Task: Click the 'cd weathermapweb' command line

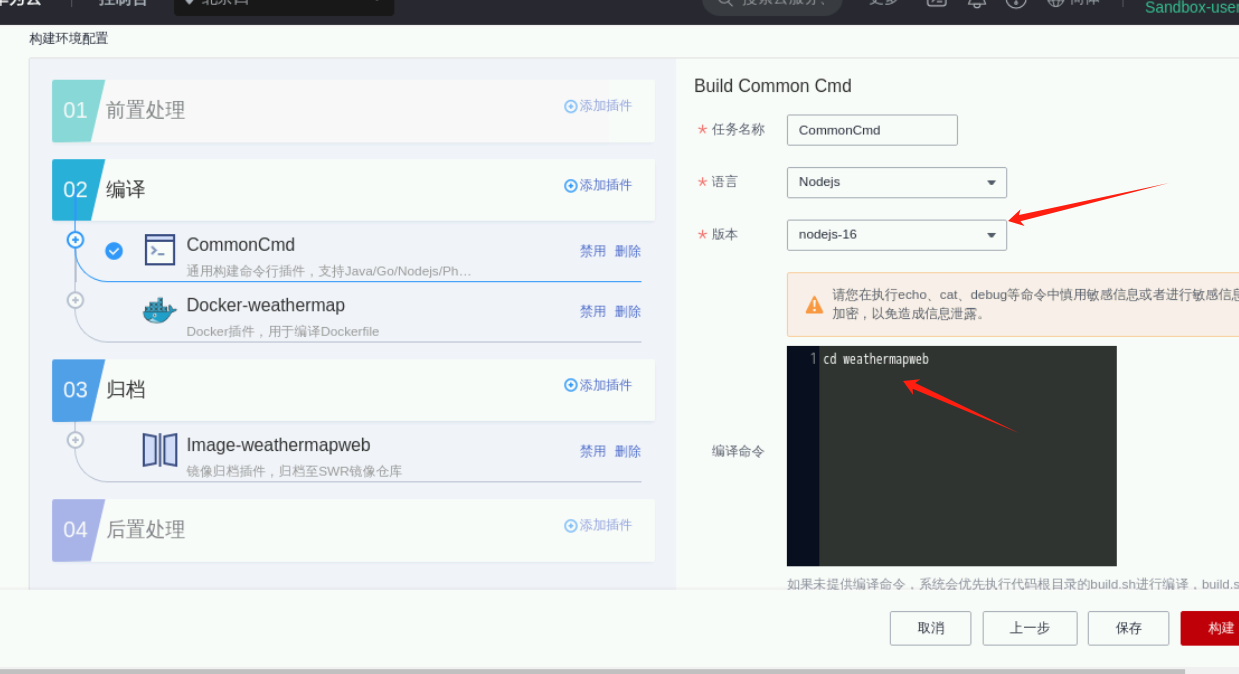Action: click(876, 359)
